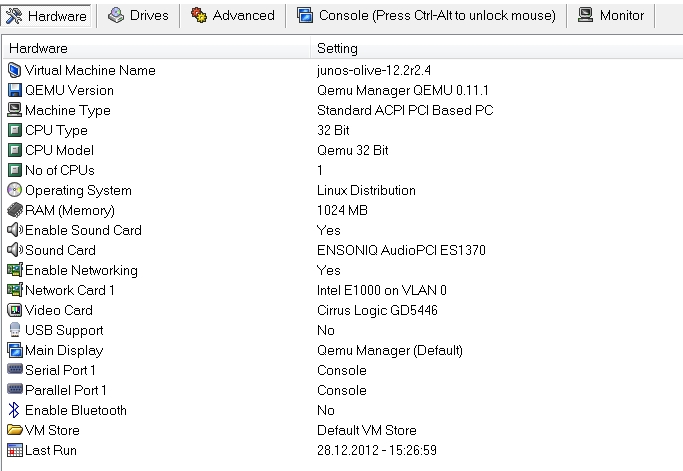Open the Advanced tab
Screen dimensions: 683x471
233,16
